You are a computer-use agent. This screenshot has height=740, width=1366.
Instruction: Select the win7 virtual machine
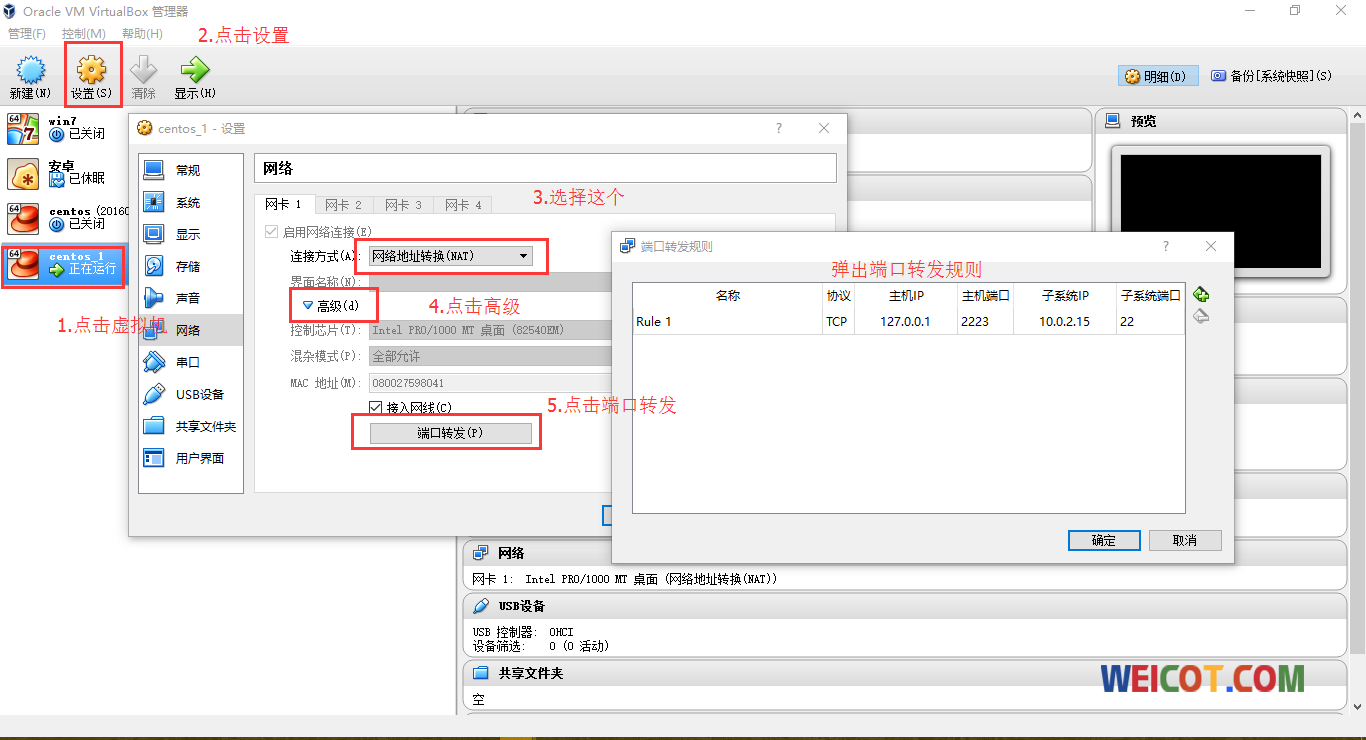64,127
